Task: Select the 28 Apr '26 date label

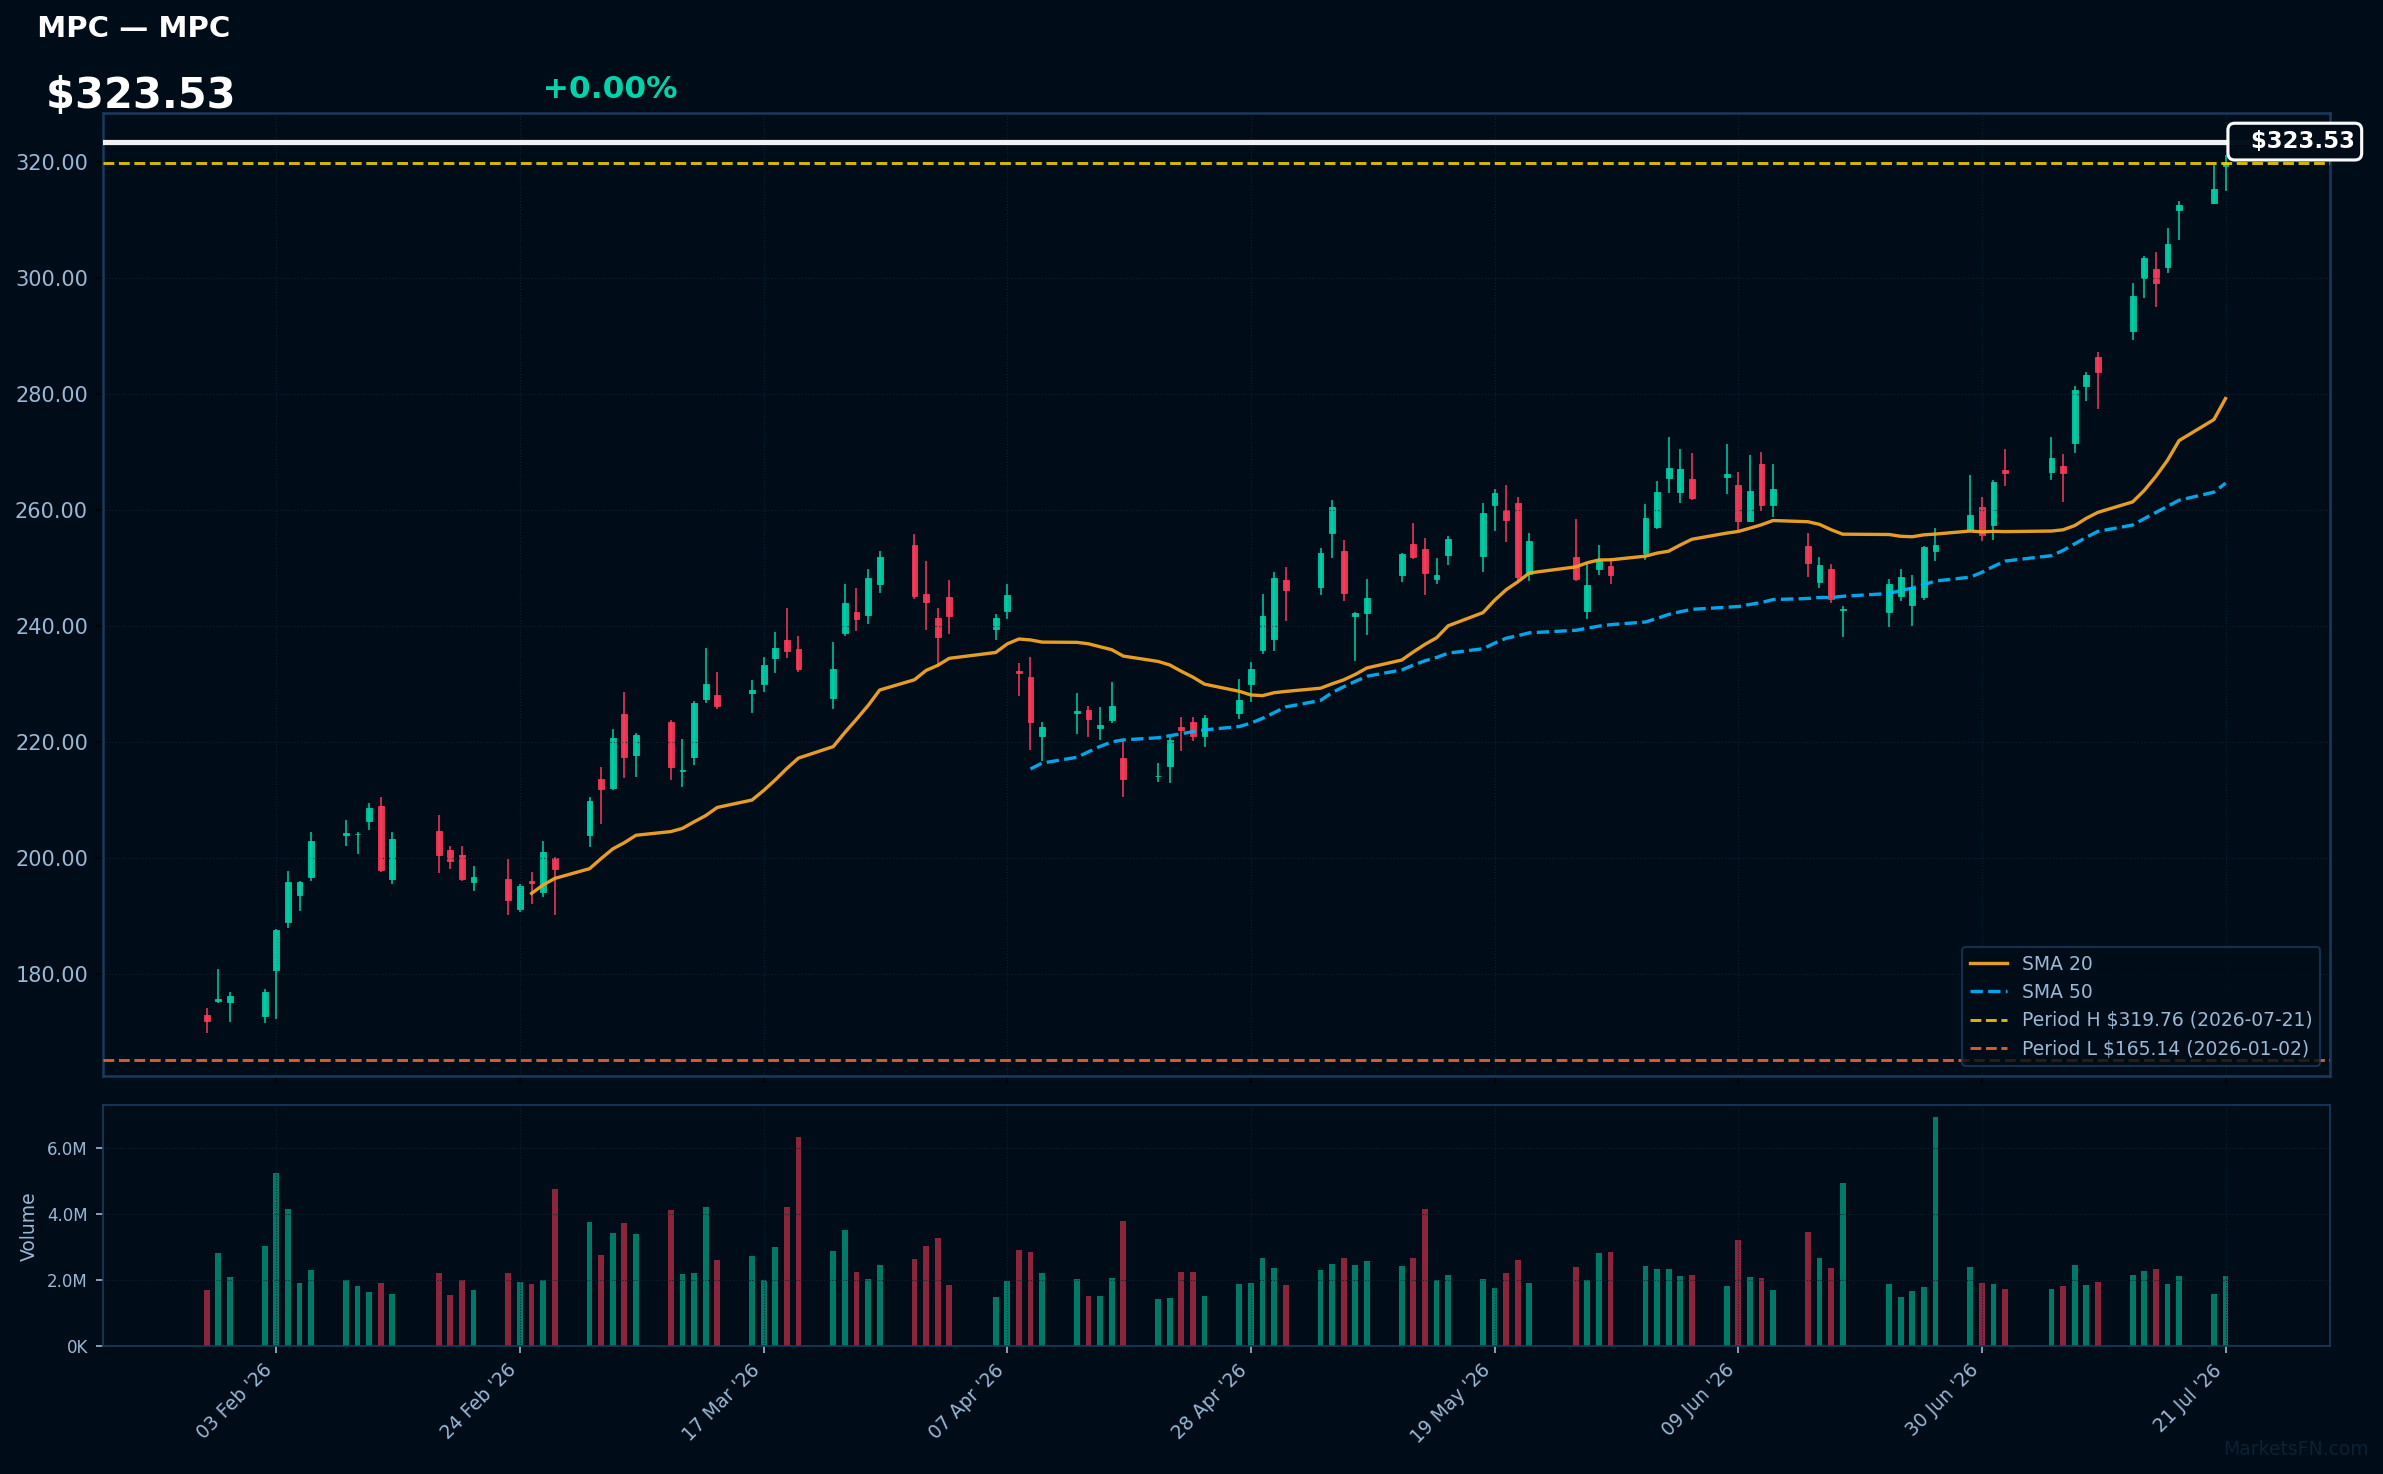Action: [x=1209, y=1401]
